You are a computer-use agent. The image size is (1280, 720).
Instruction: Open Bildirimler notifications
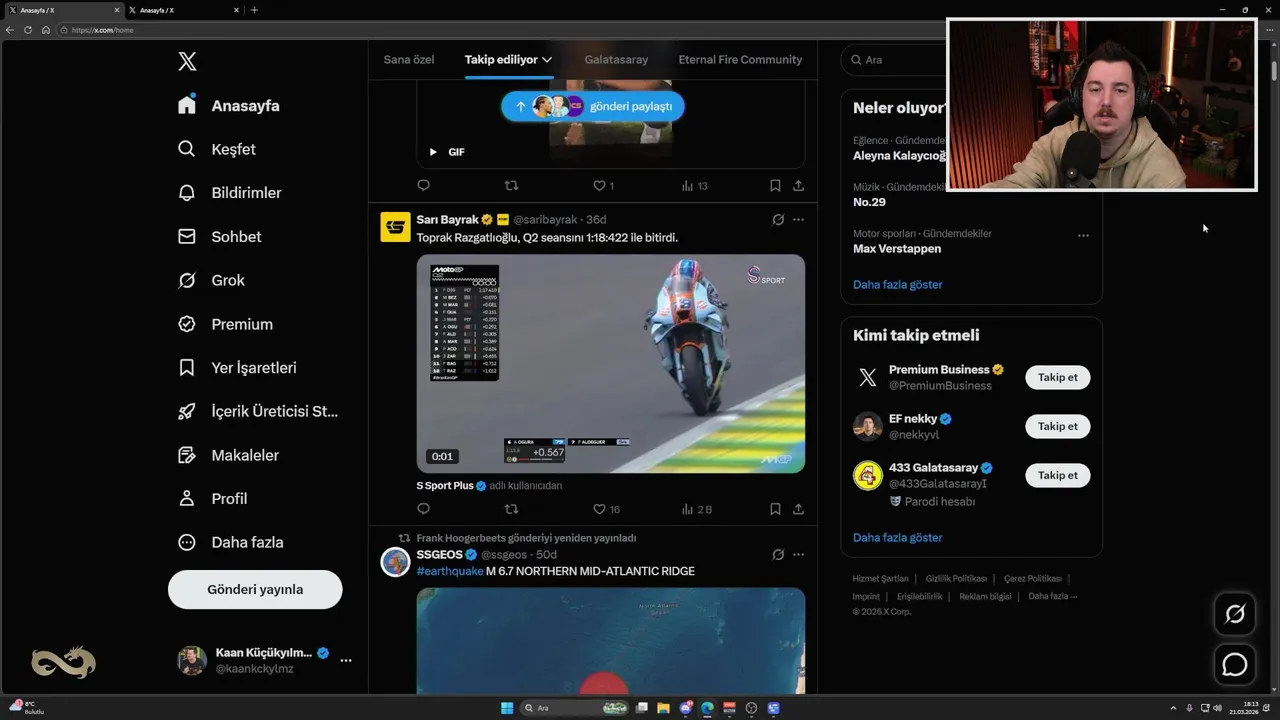pyautogui.click(x=230, y=193)
